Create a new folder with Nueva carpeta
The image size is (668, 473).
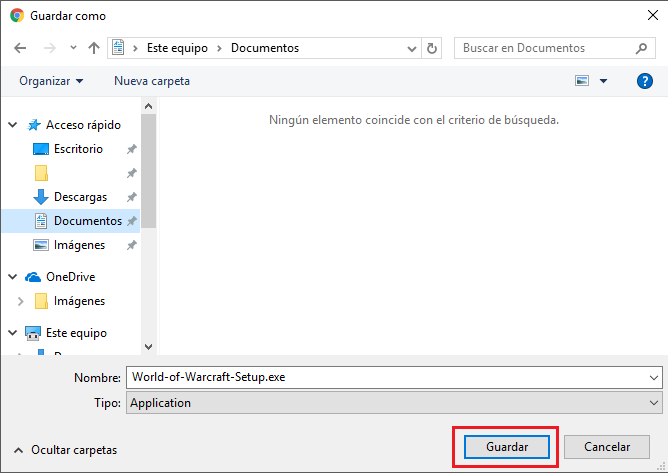click(152, 81)
